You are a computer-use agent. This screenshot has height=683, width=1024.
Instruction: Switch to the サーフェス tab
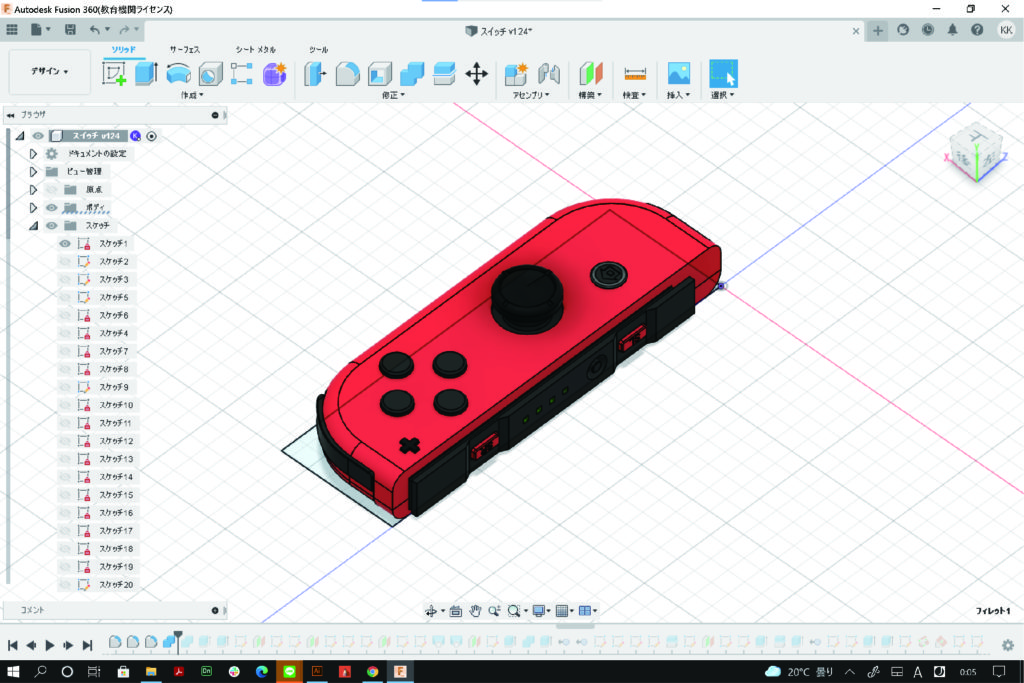click(x=185, y=49)
